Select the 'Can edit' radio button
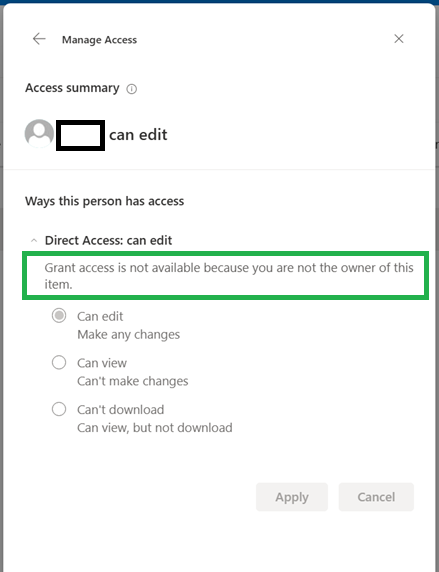Image resolution: width=439 pixels, height=572 pixels. [59, 316]
